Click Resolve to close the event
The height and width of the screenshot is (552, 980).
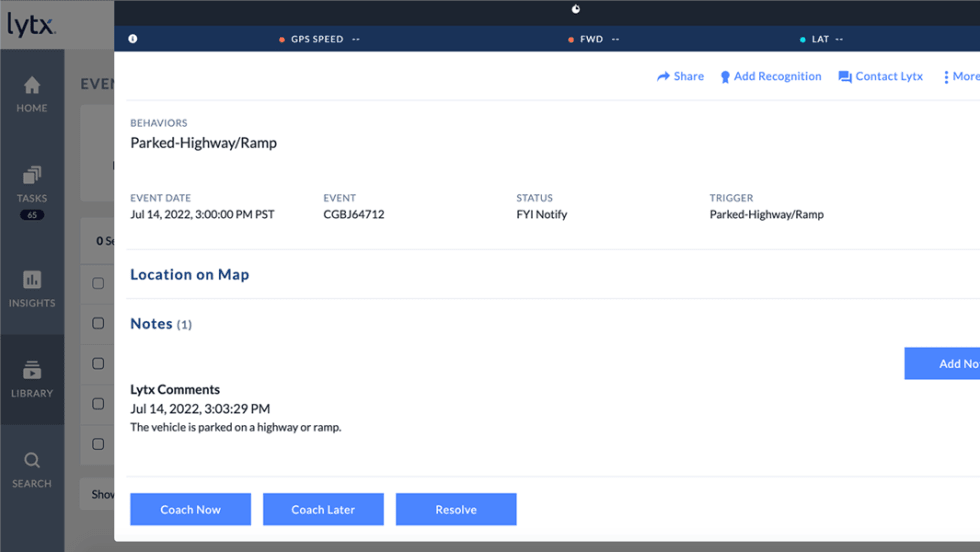456,509
